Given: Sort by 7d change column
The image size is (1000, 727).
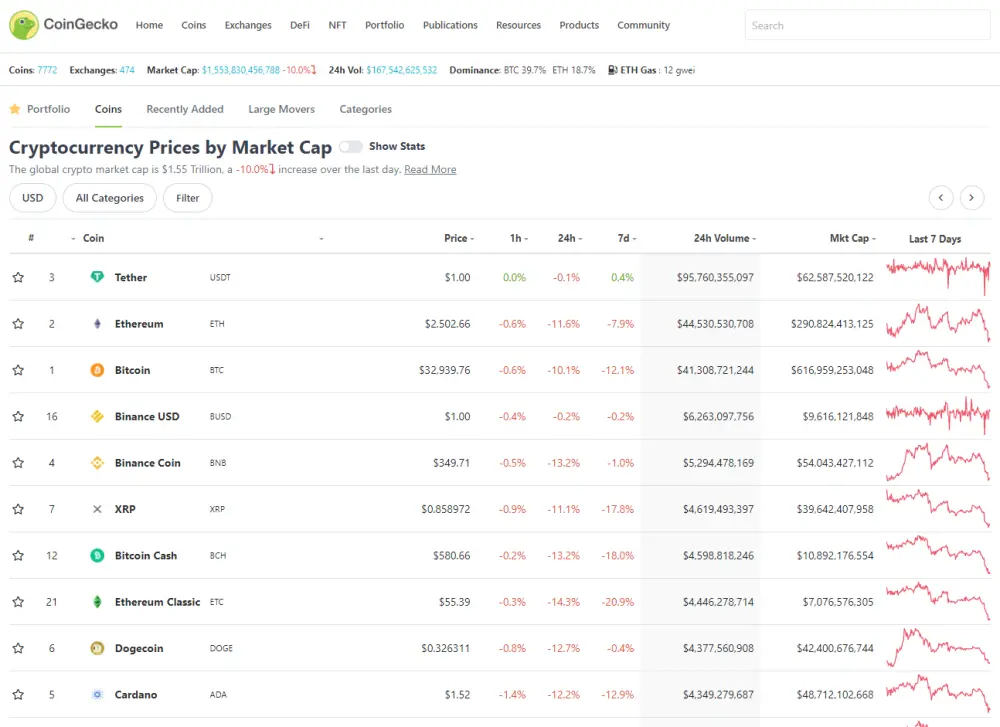Looking at the screenshot, I should point(626,238).
